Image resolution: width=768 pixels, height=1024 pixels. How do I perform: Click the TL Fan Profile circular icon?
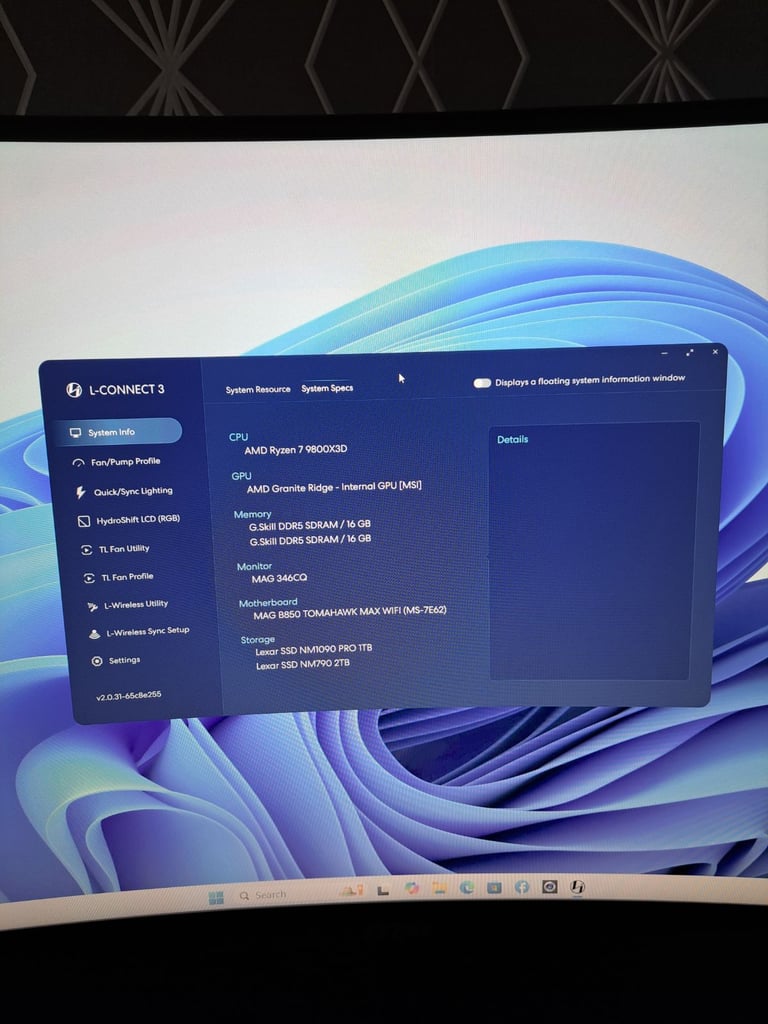[89, 578]
